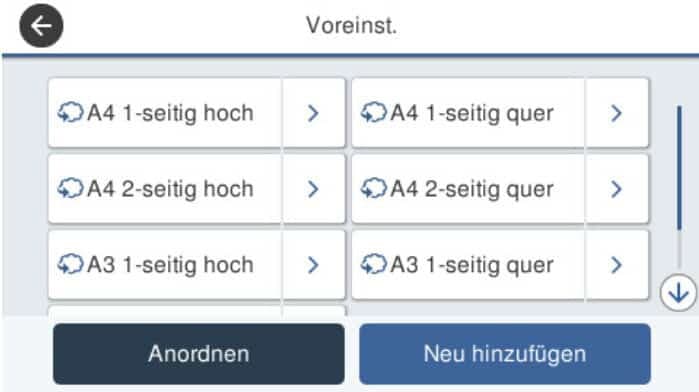Click the cloud icon on A4 2-seitig quer
The image size is (699, 392).
coord(374,188)
